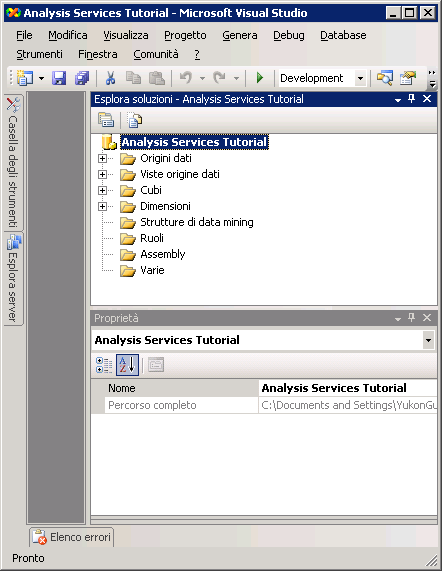Click the Properties window toolbar icon

coord(408,78)
